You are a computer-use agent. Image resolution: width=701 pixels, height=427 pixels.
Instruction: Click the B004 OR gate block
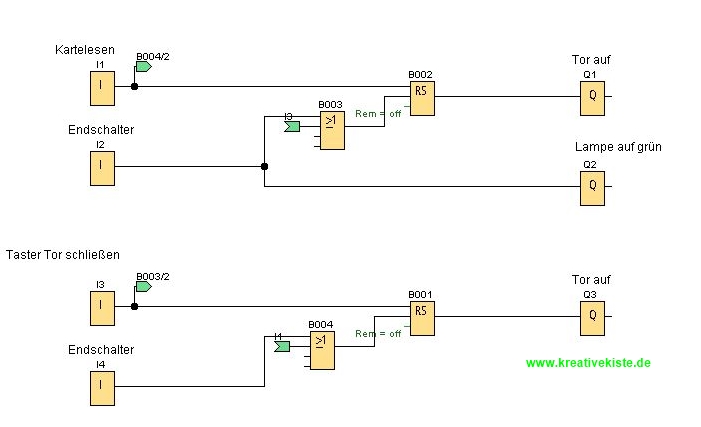click(x=322, y=350)
